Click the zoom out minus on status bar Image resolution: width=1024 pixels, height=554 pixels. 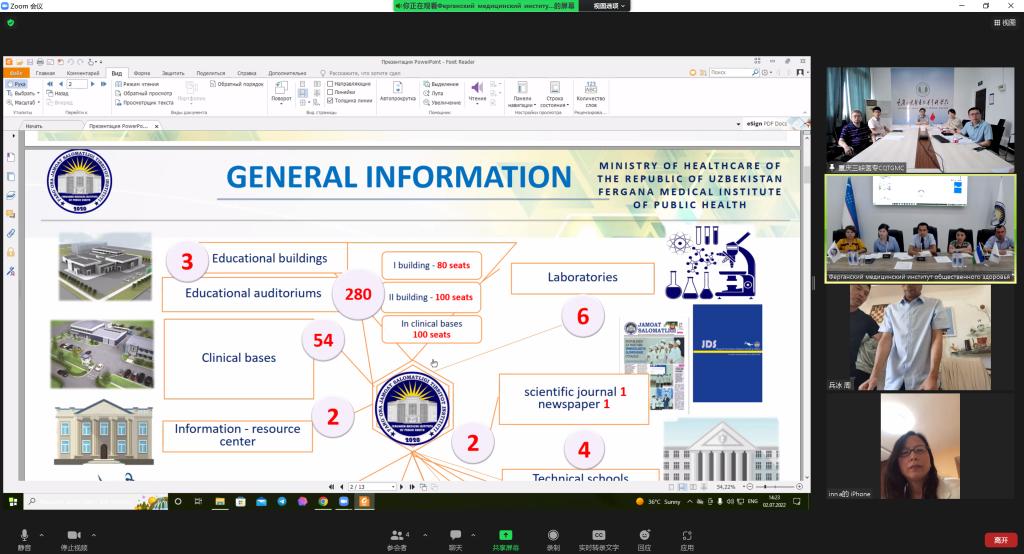(x=750, y=487)
